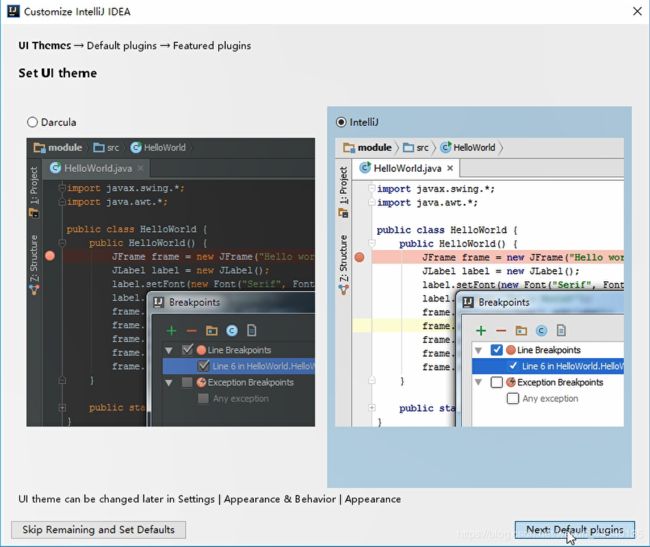650x547 pixels.
Task: Click the UI Themes breadcrumb step
Action: point(45,46)
